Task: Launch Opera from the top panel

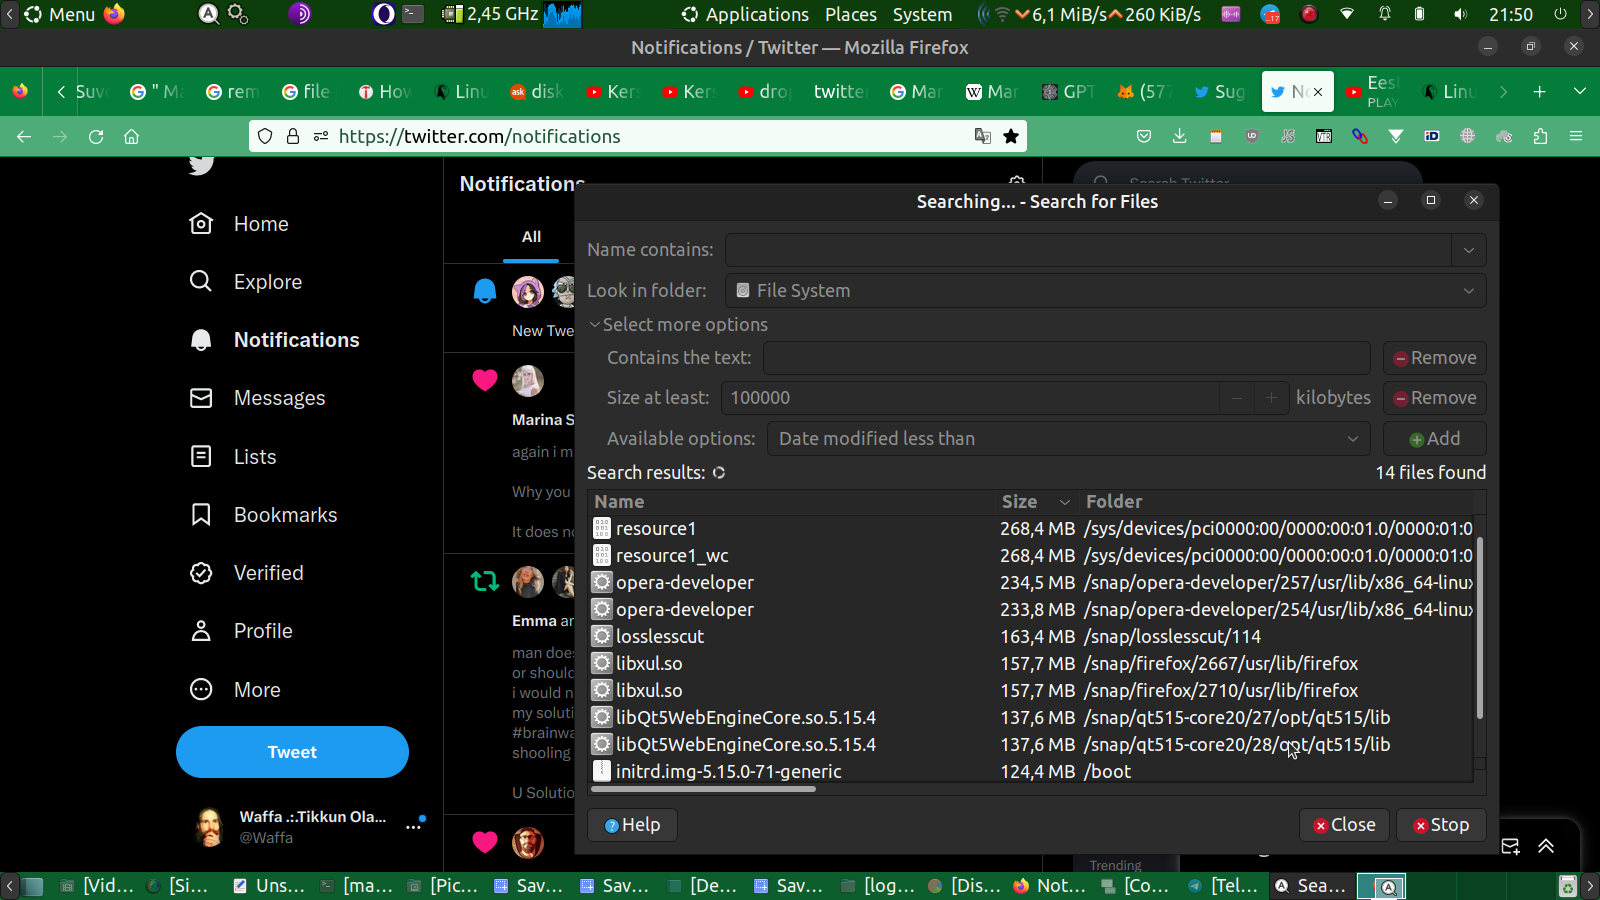Action: click(383, 14)
